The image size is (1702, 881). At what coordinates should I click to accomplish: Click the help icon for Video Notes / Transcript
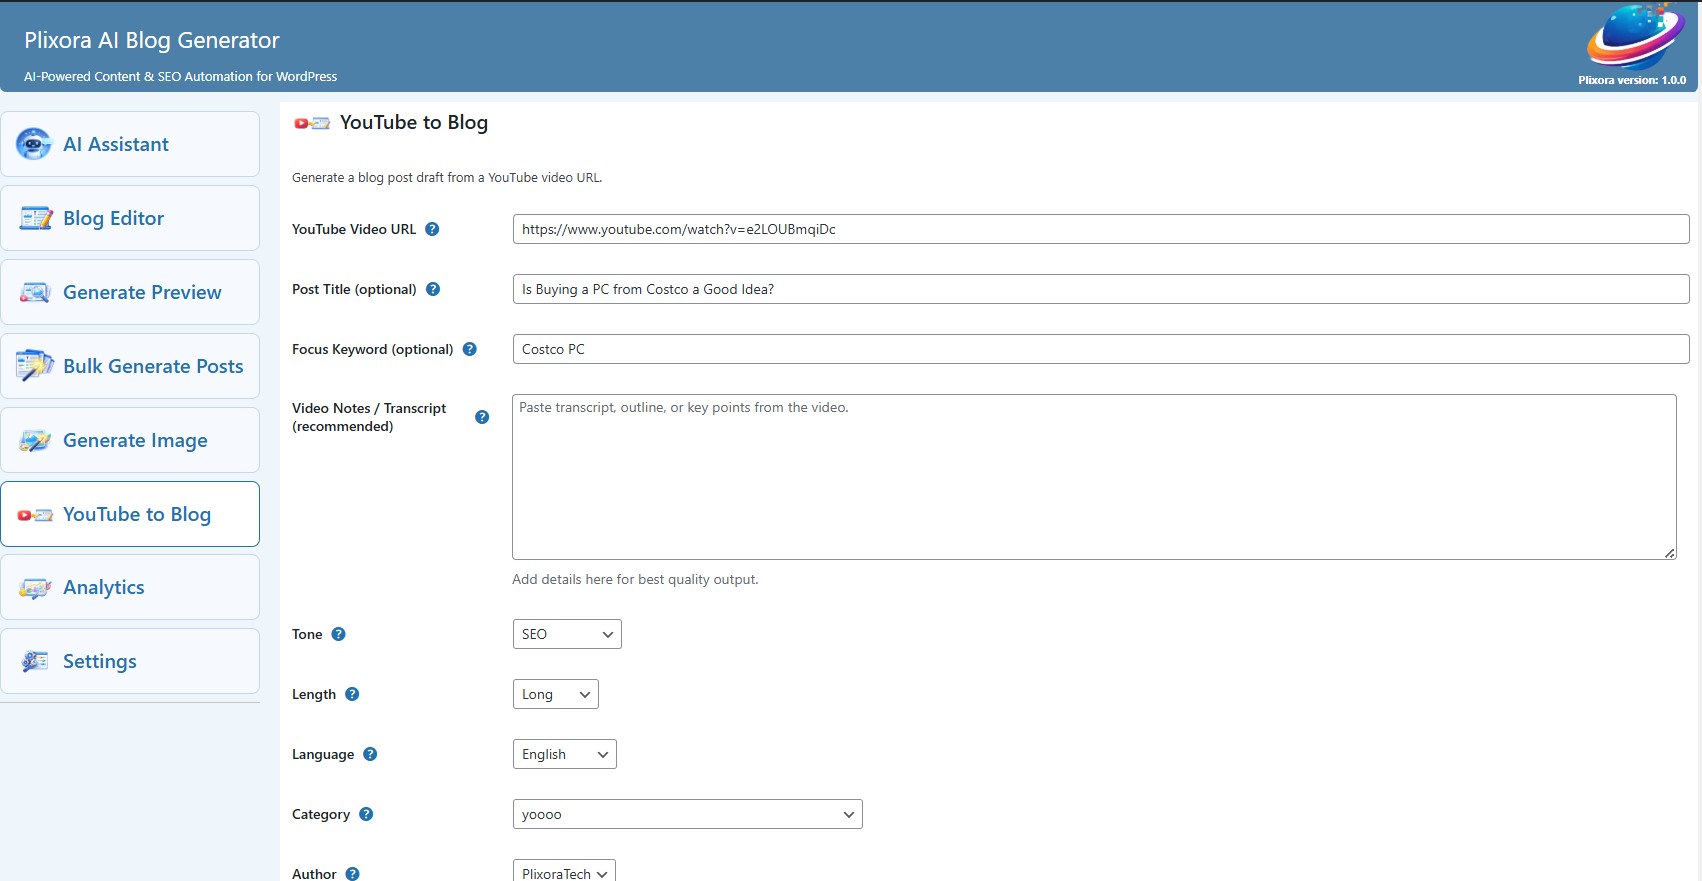pos(482,417)
